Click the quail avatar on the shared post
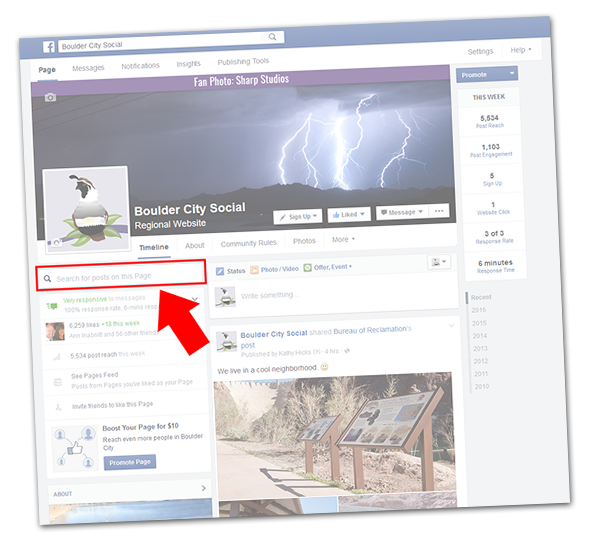 (x=226, y=342)
